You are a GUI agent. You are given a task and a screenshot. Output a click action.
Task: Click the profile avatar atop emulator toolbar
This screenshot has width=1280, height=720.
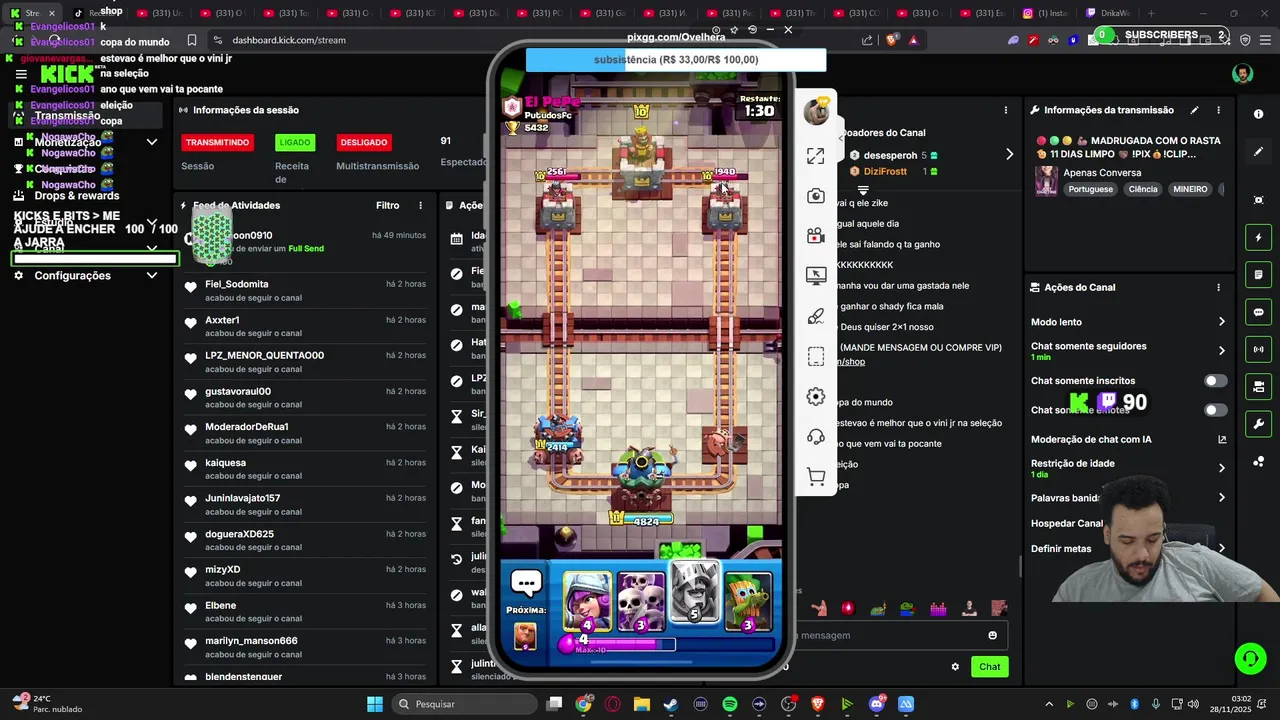pos(817,112)
